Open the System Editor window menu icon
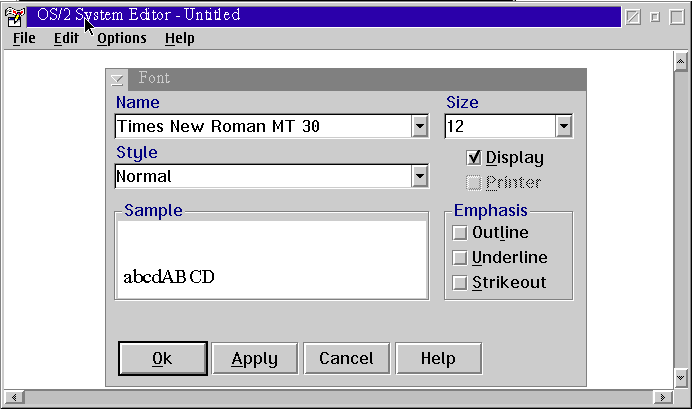 tap(15, 17)
